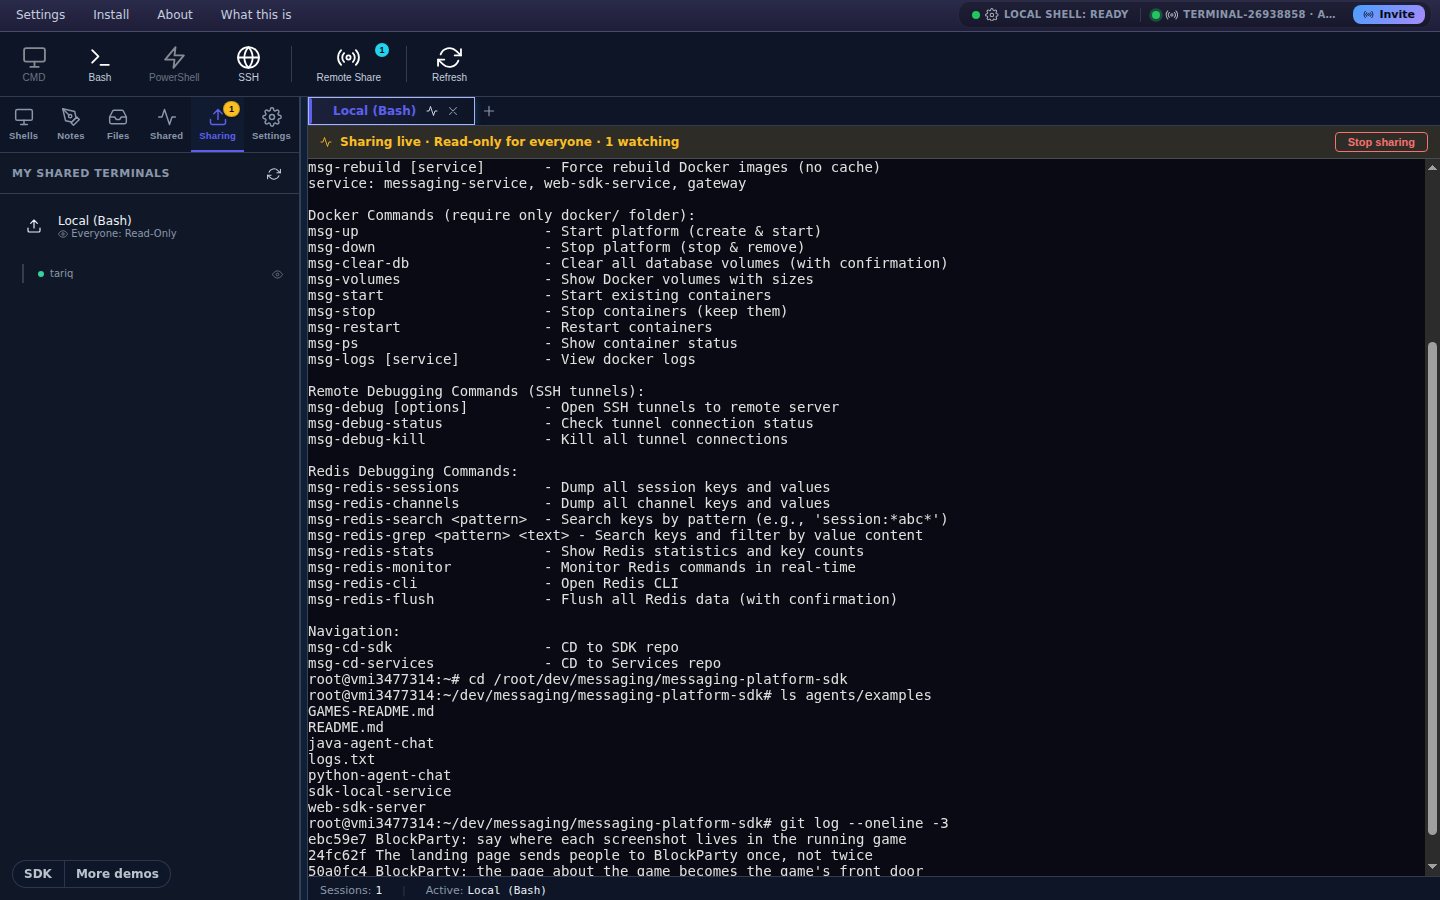Screen dimensions: 1440x900
Task: Open the Shared sidebar panel
Action: point(166,124)
